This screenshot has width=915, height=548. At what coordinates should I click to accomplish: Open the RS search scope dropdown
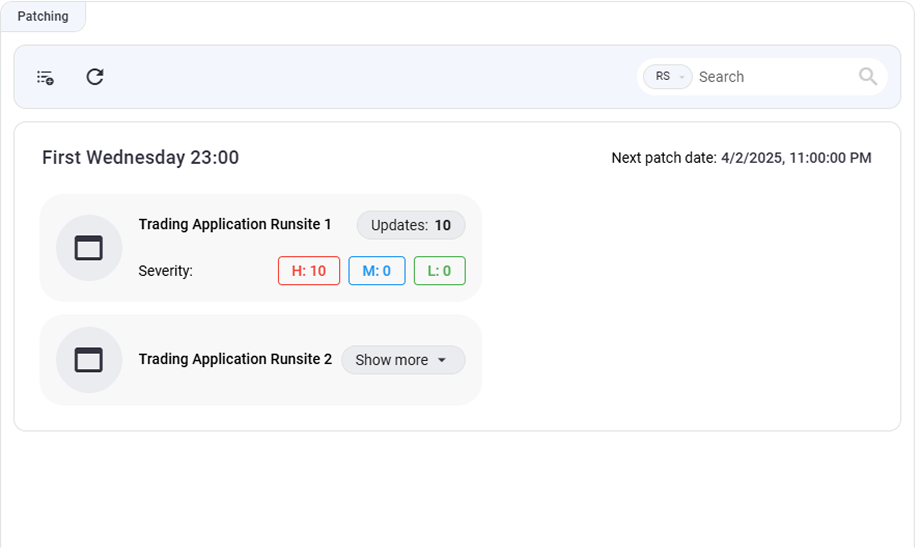pyautogui.click(x=668, y=76)
